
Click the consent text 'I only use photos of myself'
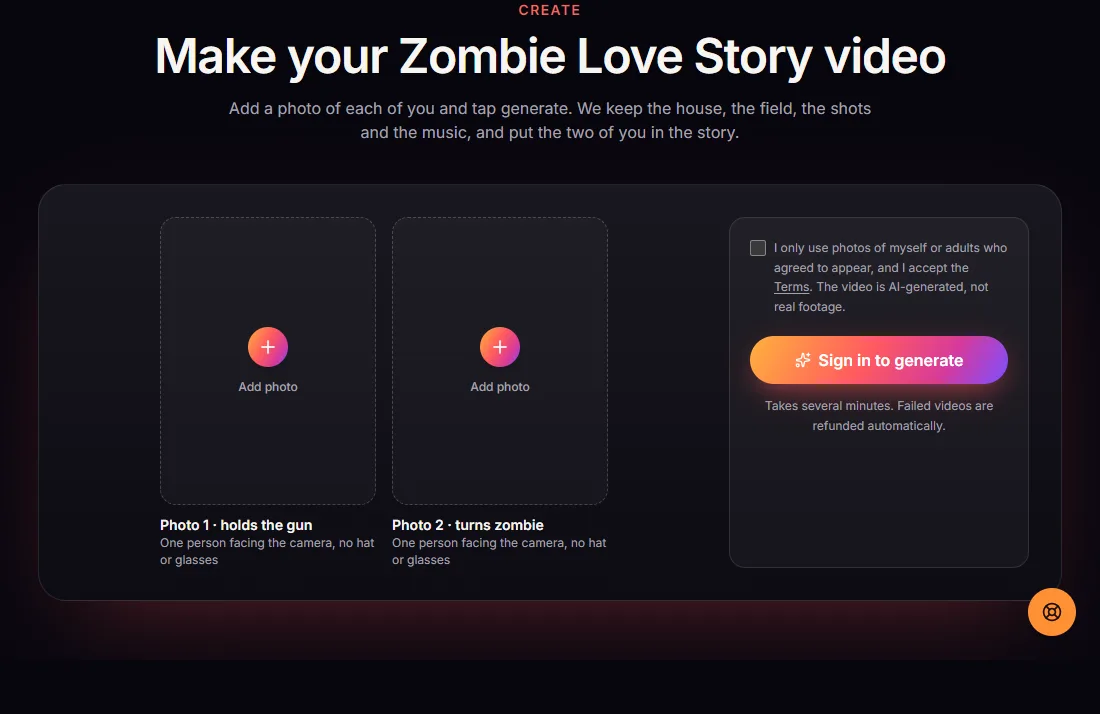point(890,277)
